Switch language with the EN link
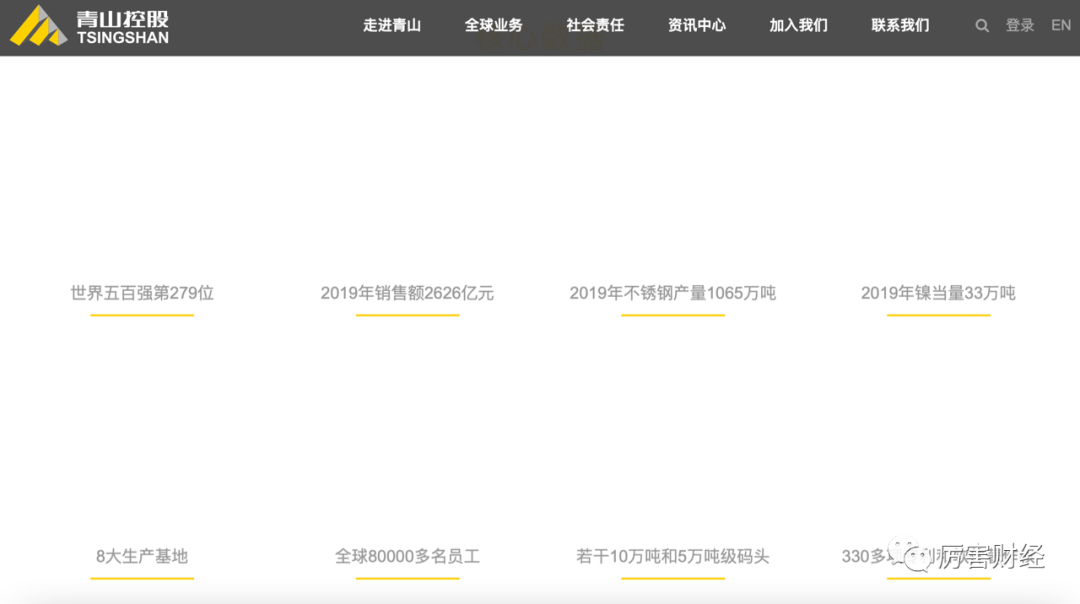1080x604 pixels. (x=1061, y=25)
